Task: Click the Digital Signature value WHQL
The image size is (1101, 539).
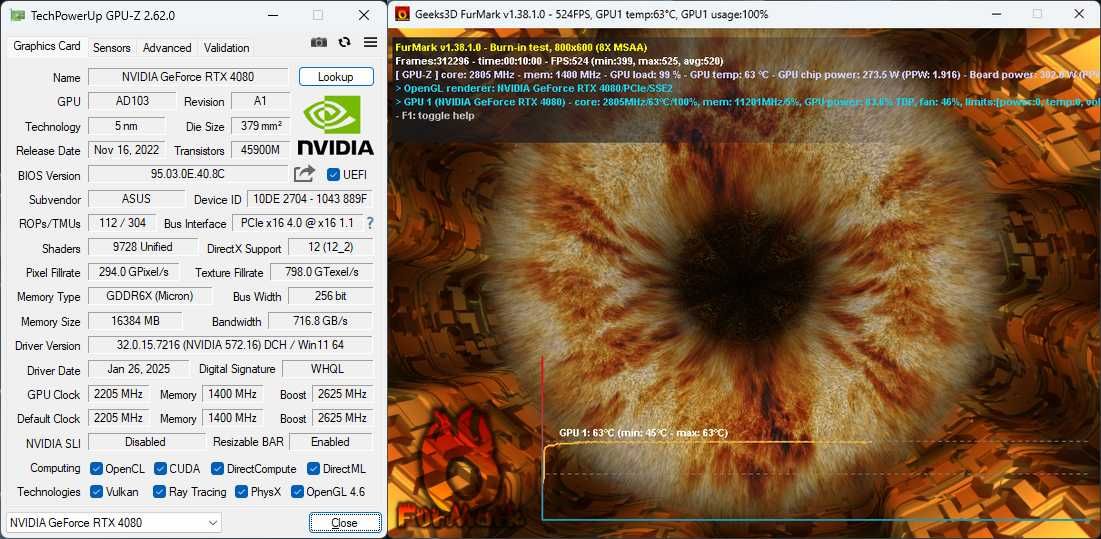Action: pyautogui.click(x=328, y=368)
